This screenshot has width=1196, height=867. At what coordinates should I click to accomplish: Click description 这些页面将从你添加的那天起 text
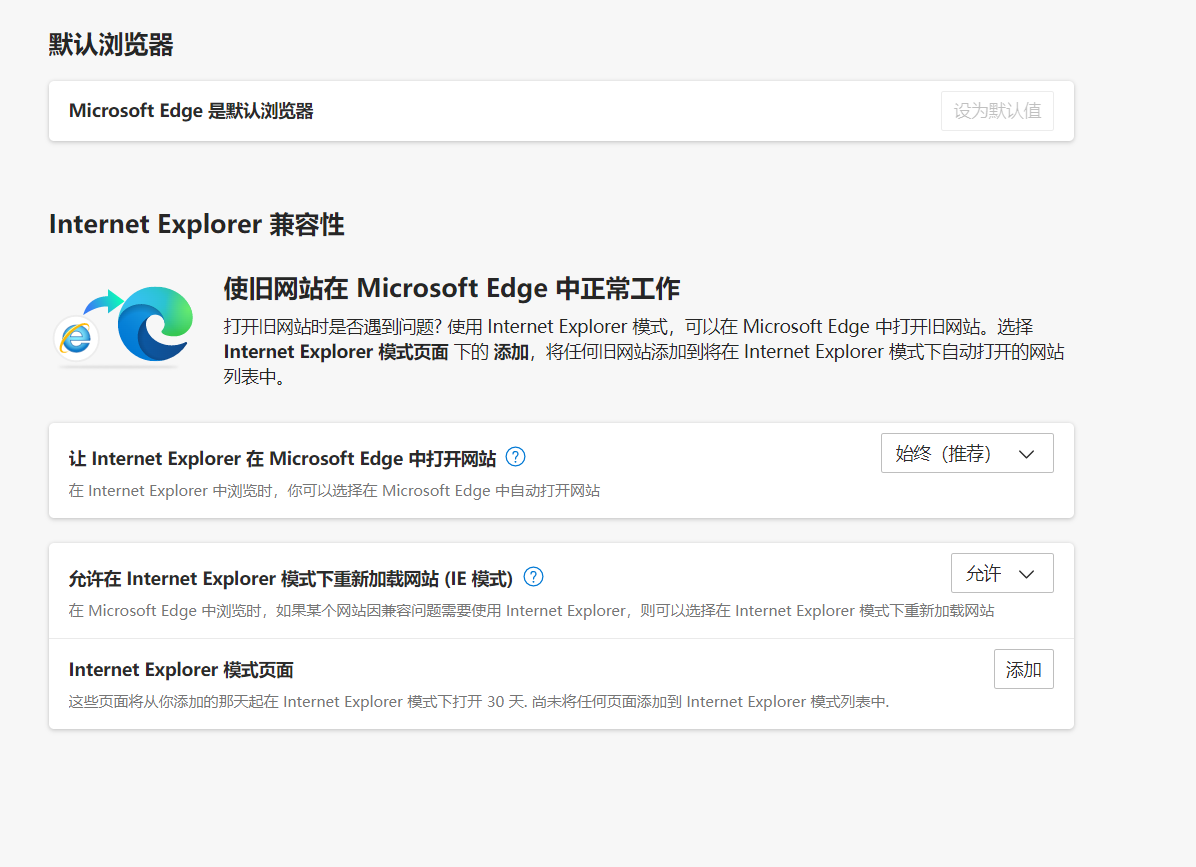tap(479, 702)
